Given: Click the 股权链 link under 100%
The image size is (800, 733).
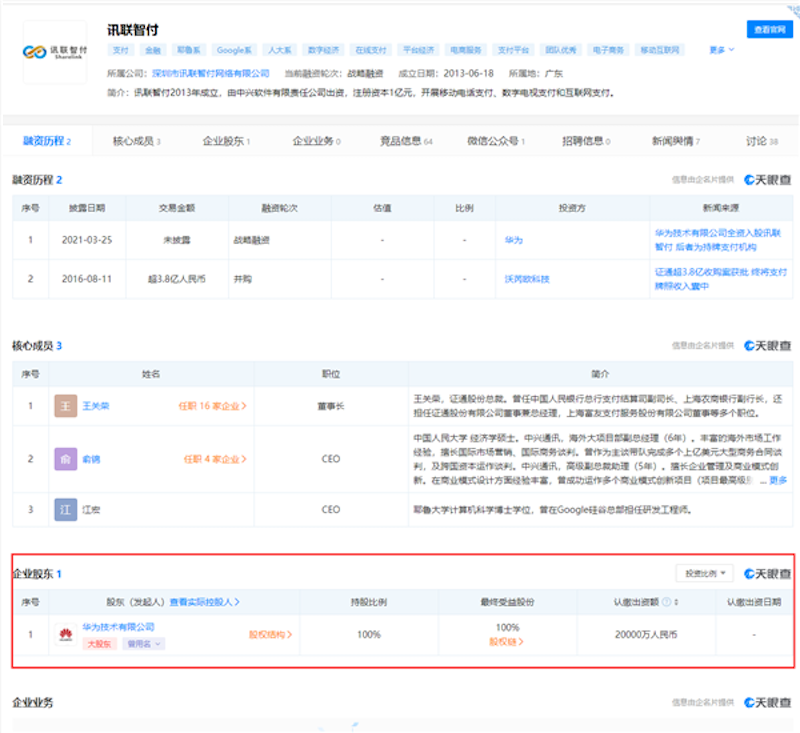Looking at the screenshot, I should (x=506, y=642).
